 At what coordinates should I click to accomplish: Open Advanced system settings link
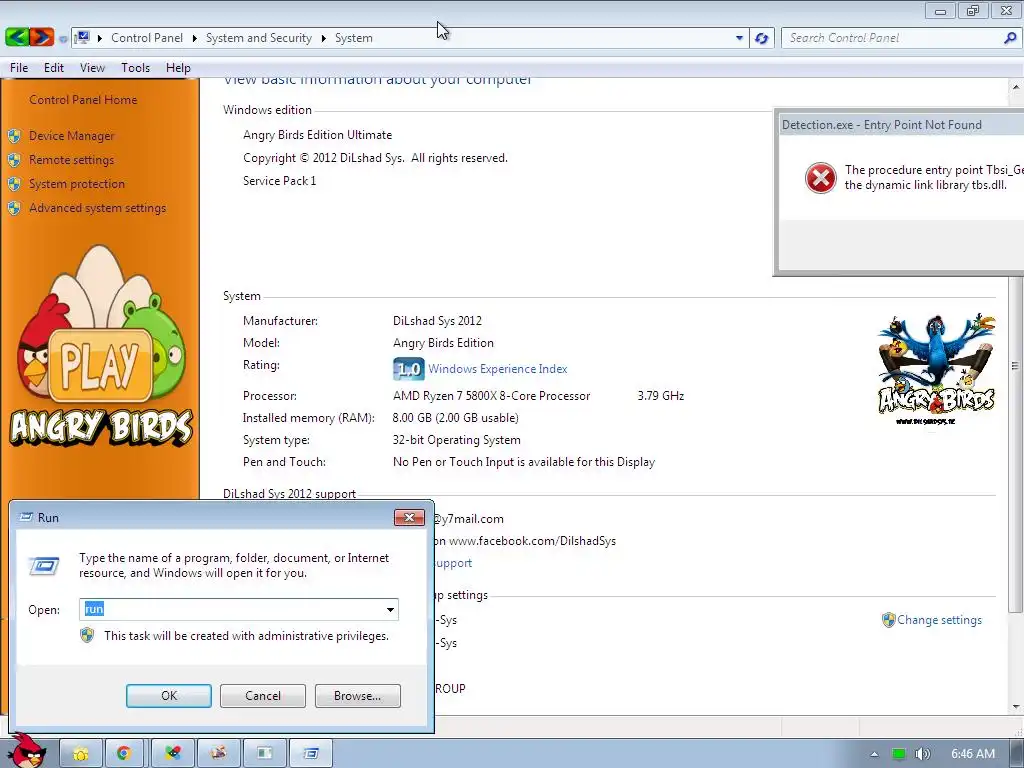[97, 208]
